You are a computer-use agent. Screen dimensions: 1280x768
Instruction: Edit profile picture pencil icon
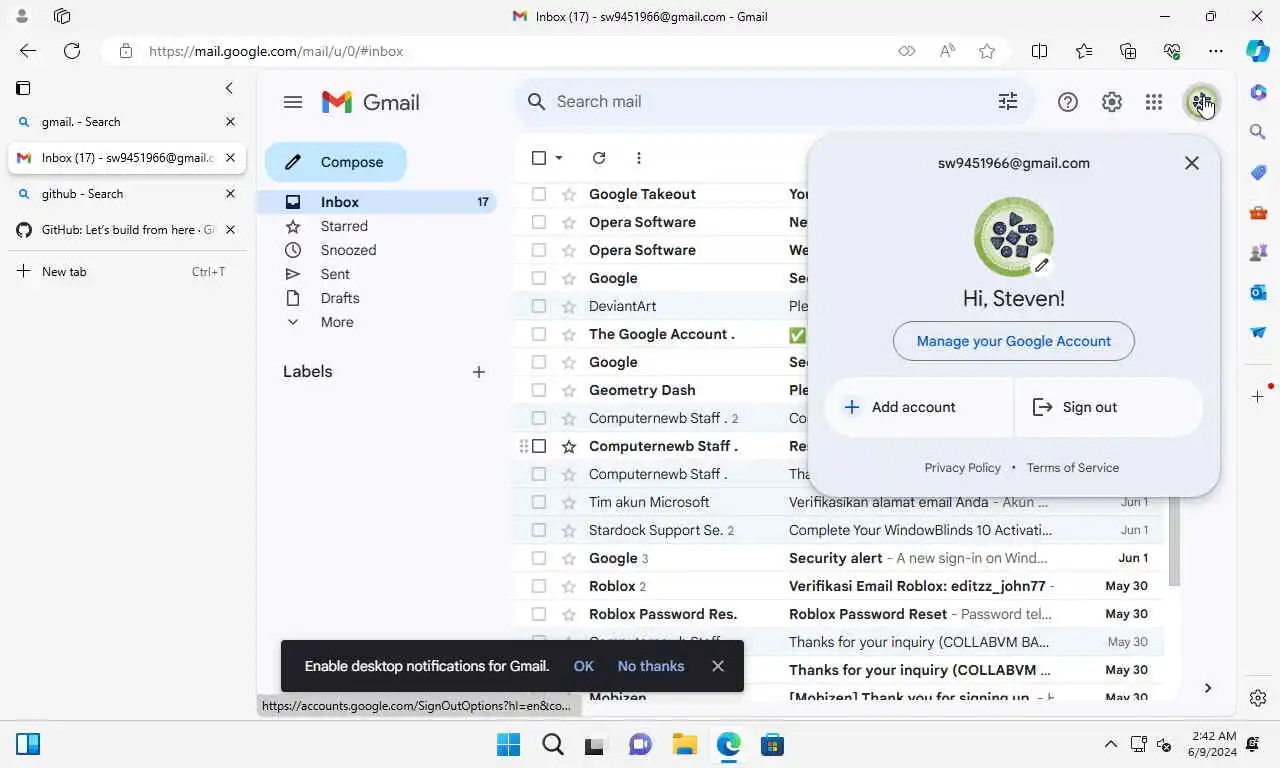click(x=1042, y=265)
